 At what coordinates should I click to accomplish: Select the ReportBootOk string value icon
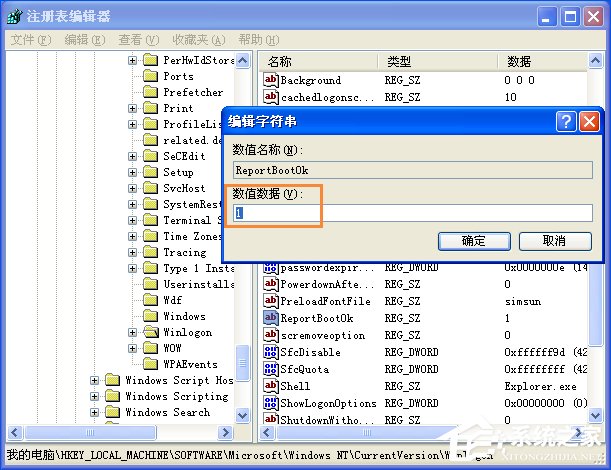(x=270, y=318)
